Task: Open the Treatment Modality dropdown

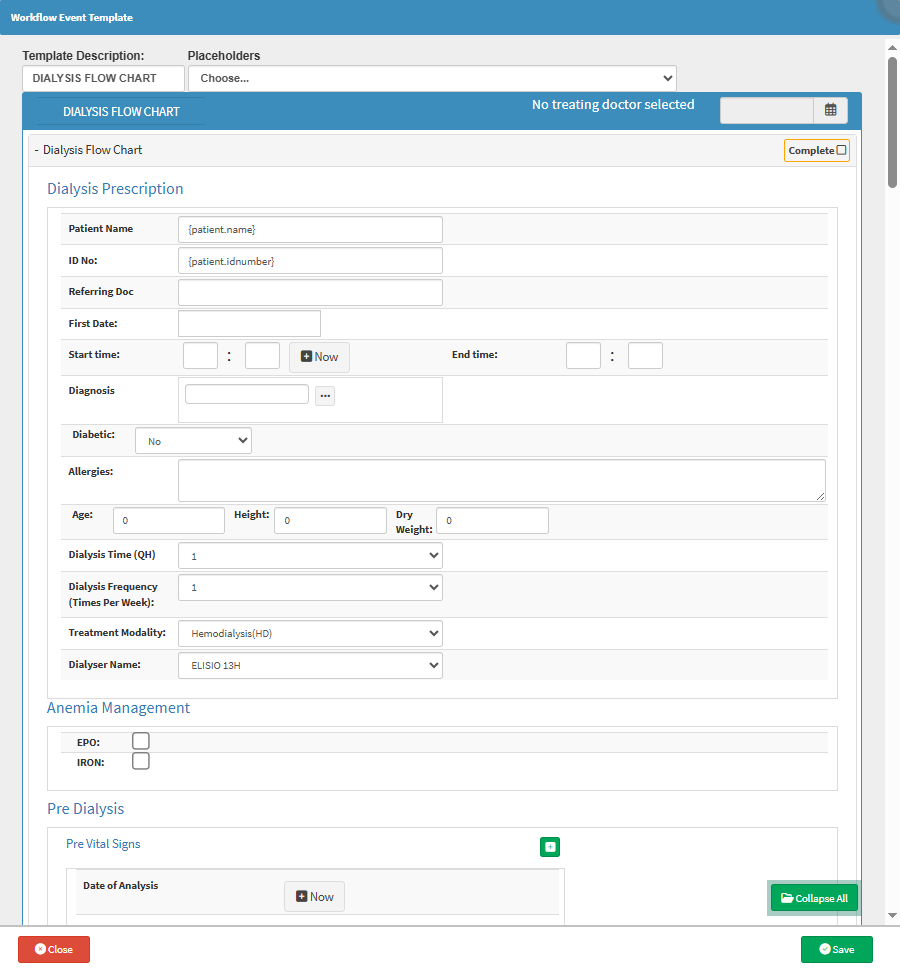Action: 310,633
